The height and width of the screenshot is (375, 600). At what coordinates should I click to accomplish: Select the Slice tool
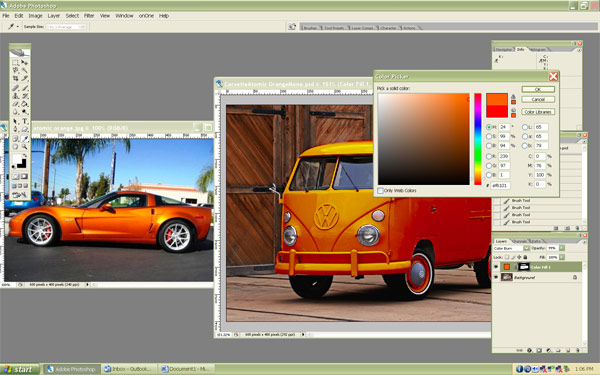pos(24,78)
